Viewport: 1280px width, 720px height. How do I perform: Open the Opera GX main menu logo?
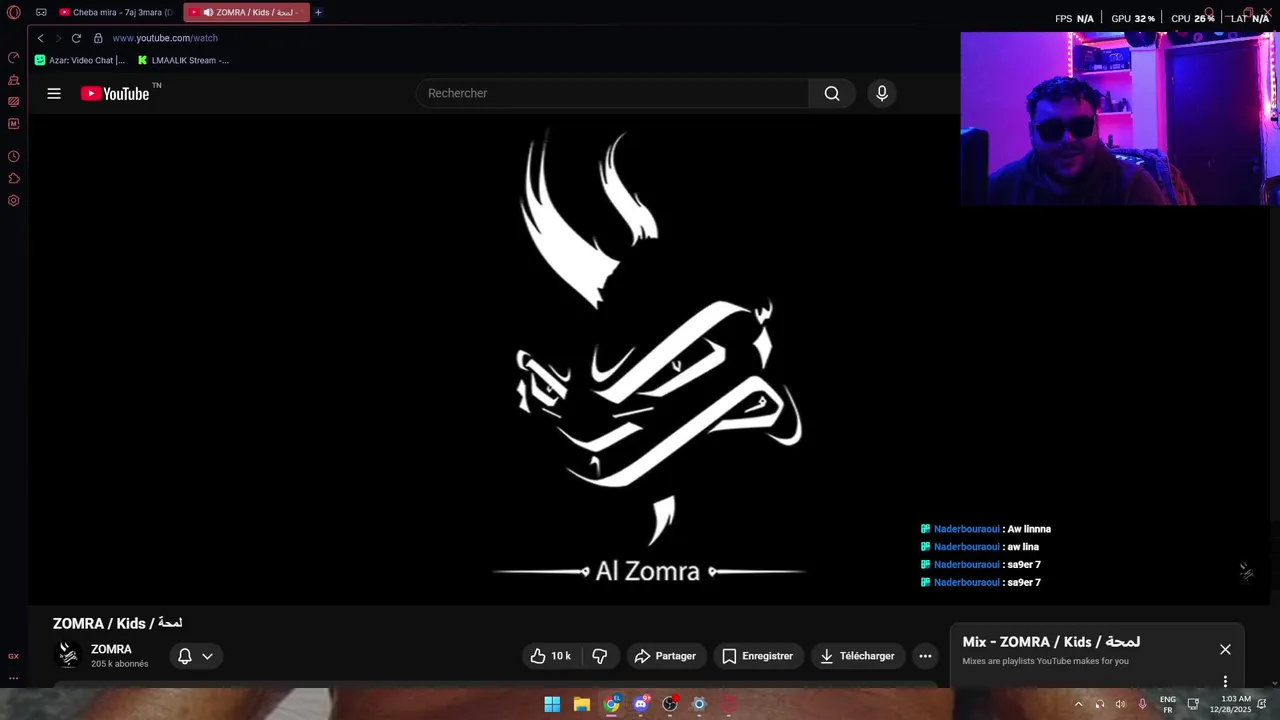click(13, 12)
